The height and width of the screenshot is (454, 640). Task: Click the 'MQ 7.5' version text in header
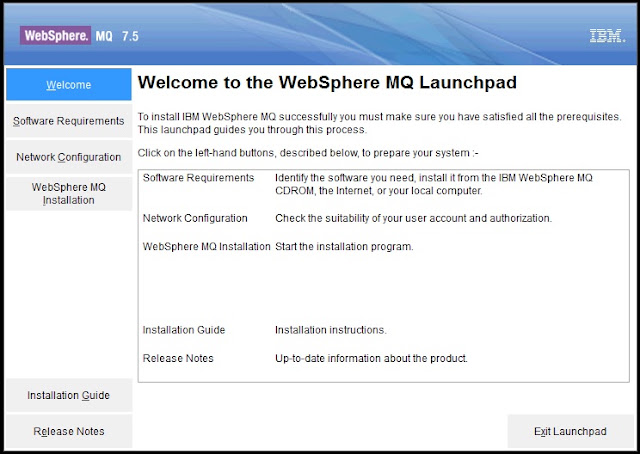point(117,36)
